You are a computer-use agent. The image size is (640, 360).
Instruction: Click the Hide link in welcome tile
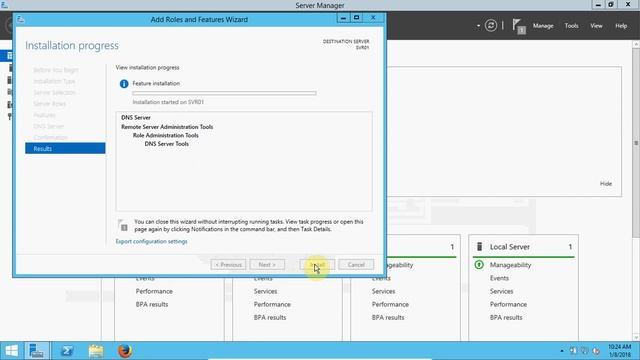point(606,184)
